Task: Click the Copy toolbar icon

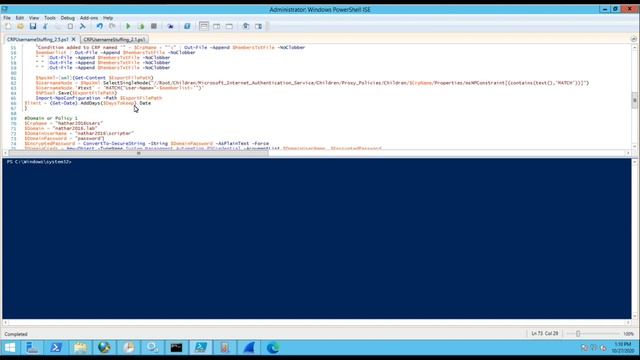Action: coord(58,26)
